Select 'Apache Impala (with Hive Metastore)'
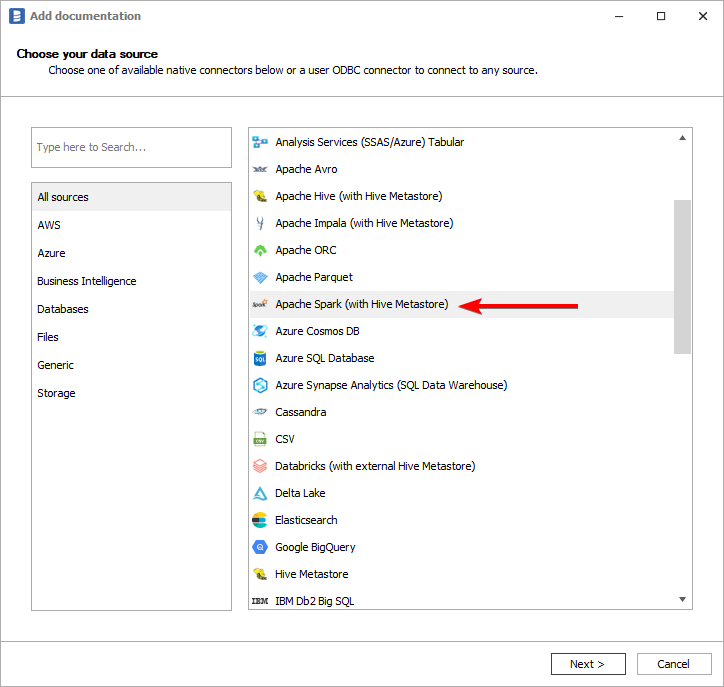Viewport: 724px width, 687px height. (x=462, y=223)
